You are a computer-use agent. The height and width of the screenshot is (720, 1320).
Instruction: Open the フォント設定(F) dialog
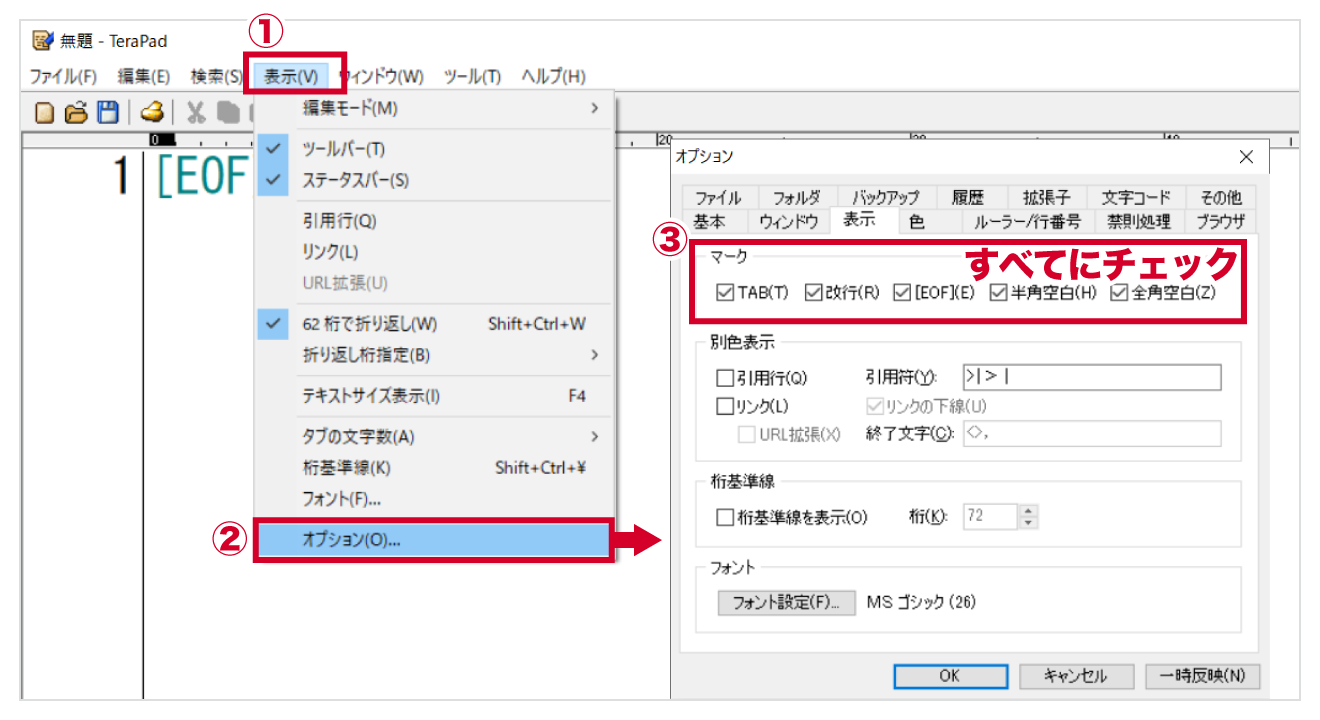pyautogui.click(x=785, y=603)
